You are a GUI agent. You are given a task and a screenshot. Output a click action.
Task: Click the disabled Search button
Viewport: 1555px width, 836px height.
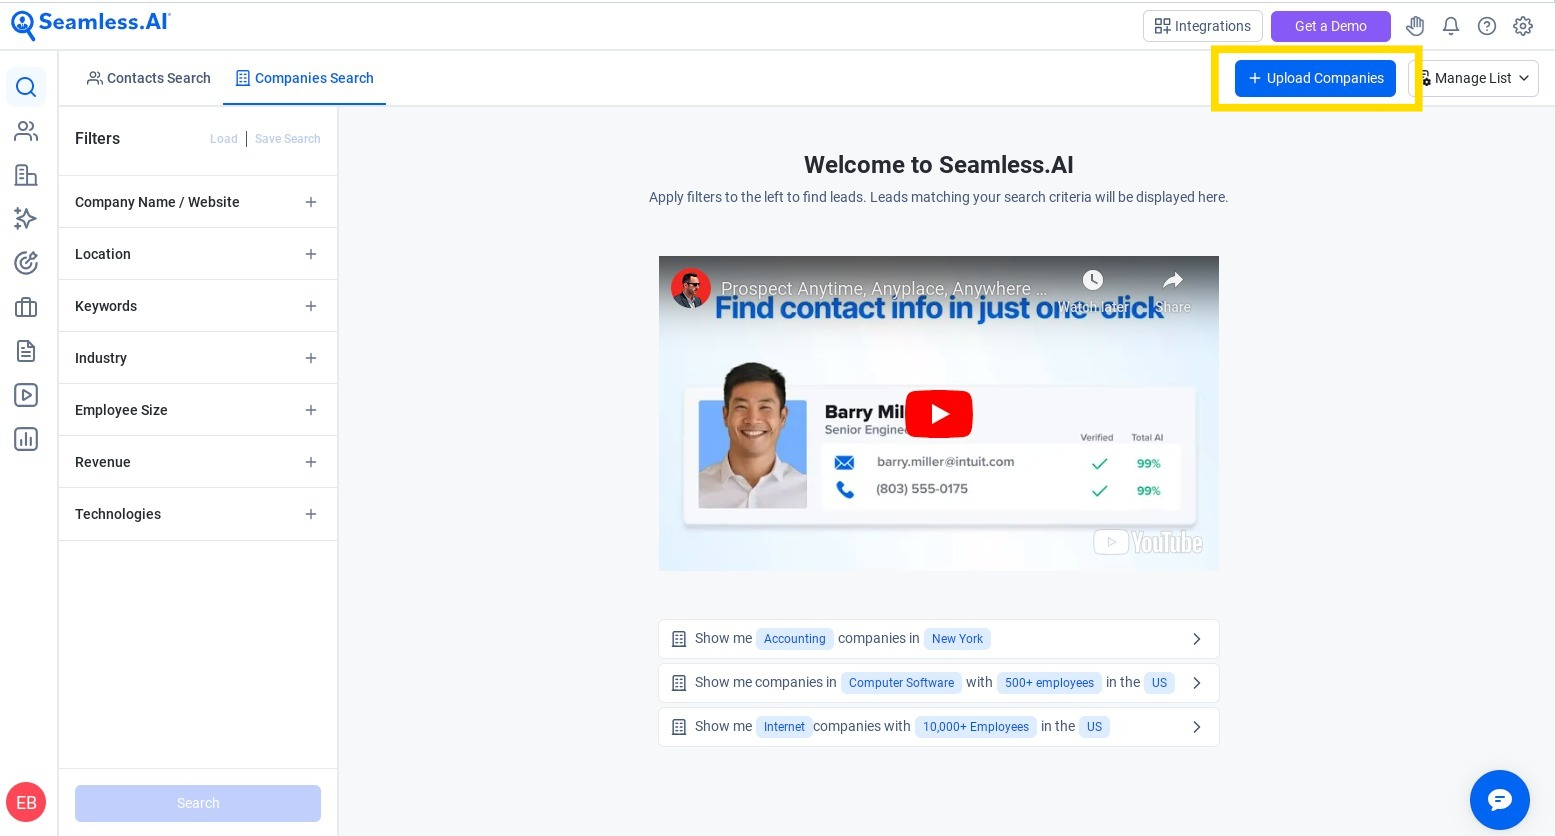coord(198,803)
